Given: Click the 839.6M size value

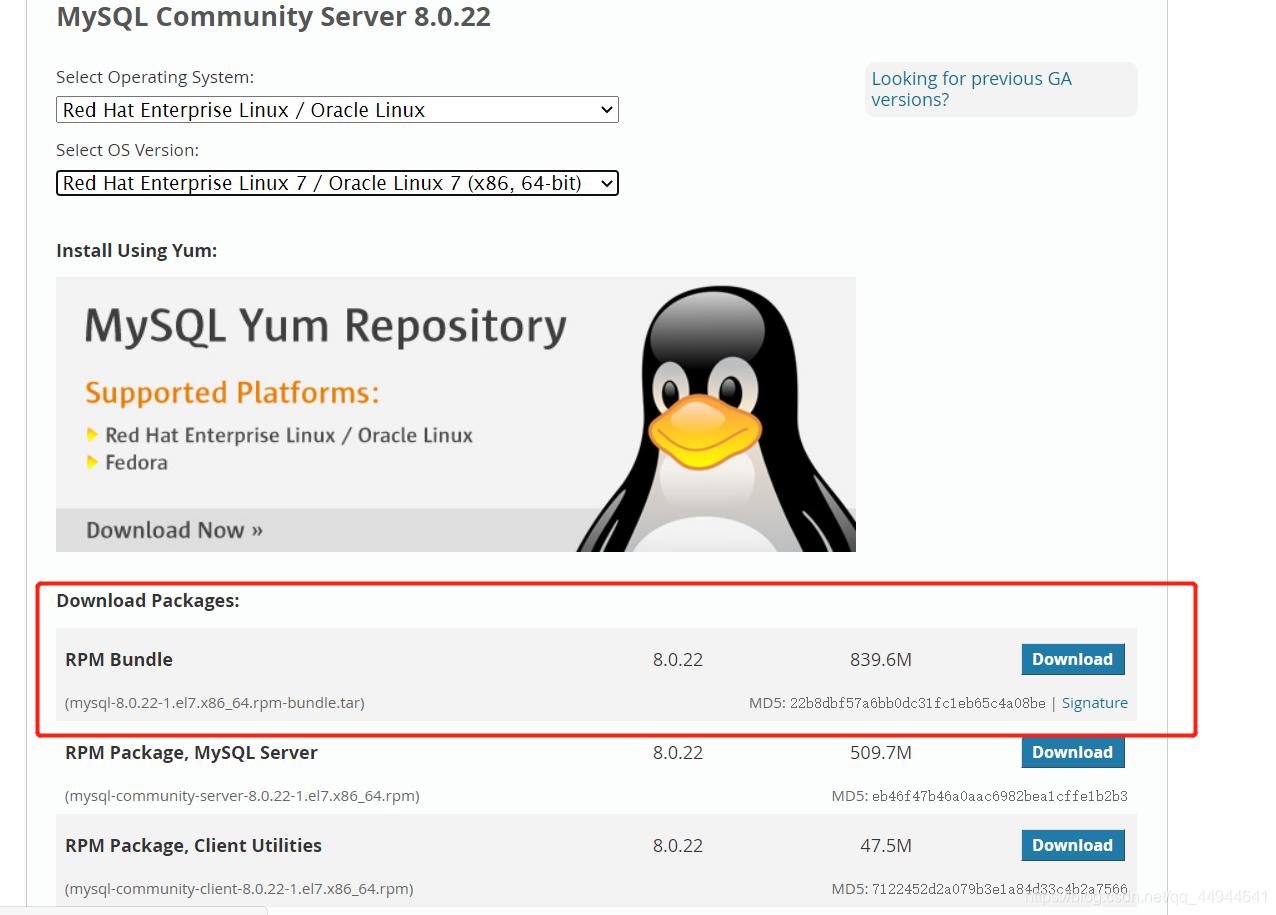Looking at the screenshot, I should 881,660.
